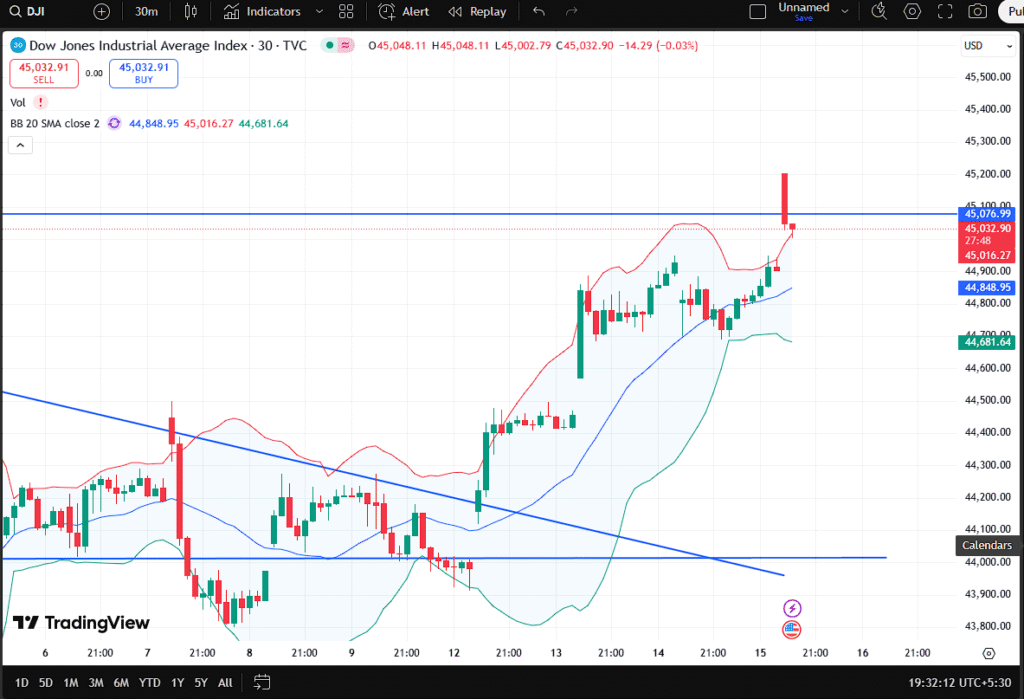Image resolution: width=1024 pixels, height=699 pixels.
Task: Click the SELL 45,032.91 button
Action: 44,73
